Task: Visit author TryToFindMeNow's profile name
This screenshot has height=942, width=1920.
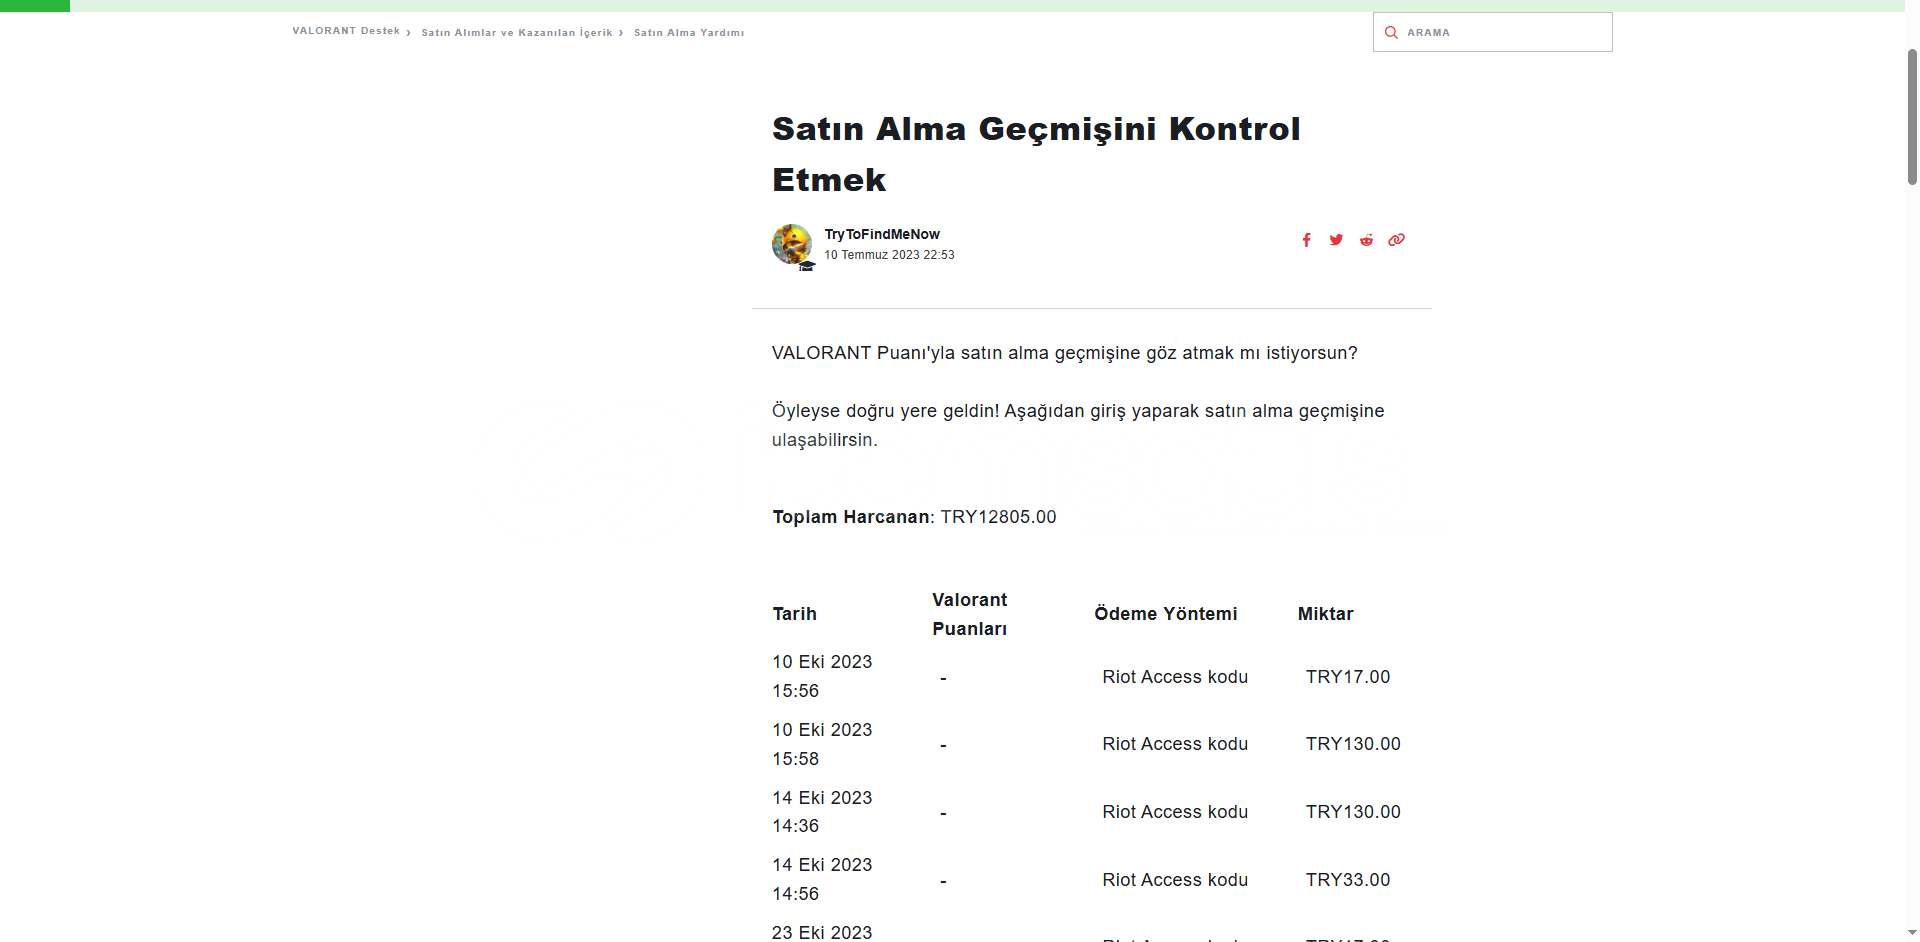Action: pos(882,234)
